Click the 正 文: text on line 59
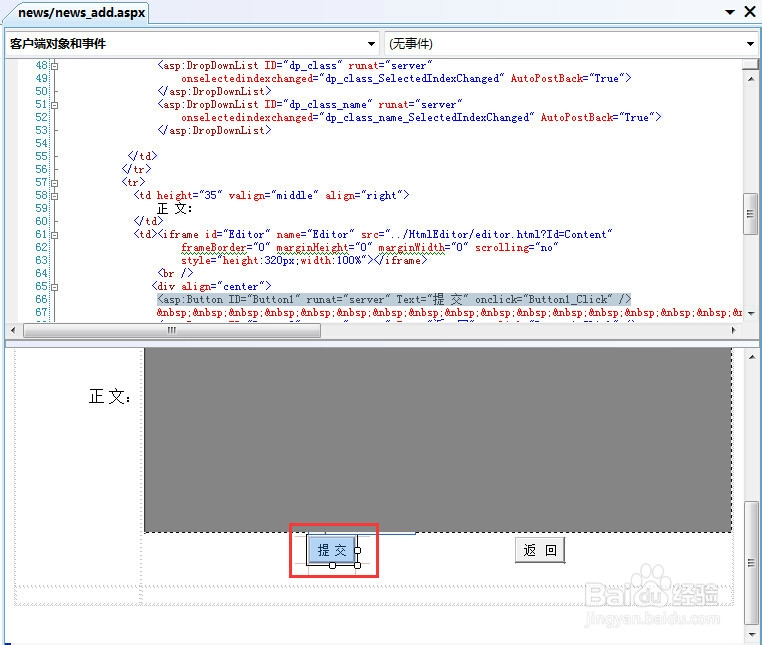This screenshot has width=762, height=645. coord(175,209)
